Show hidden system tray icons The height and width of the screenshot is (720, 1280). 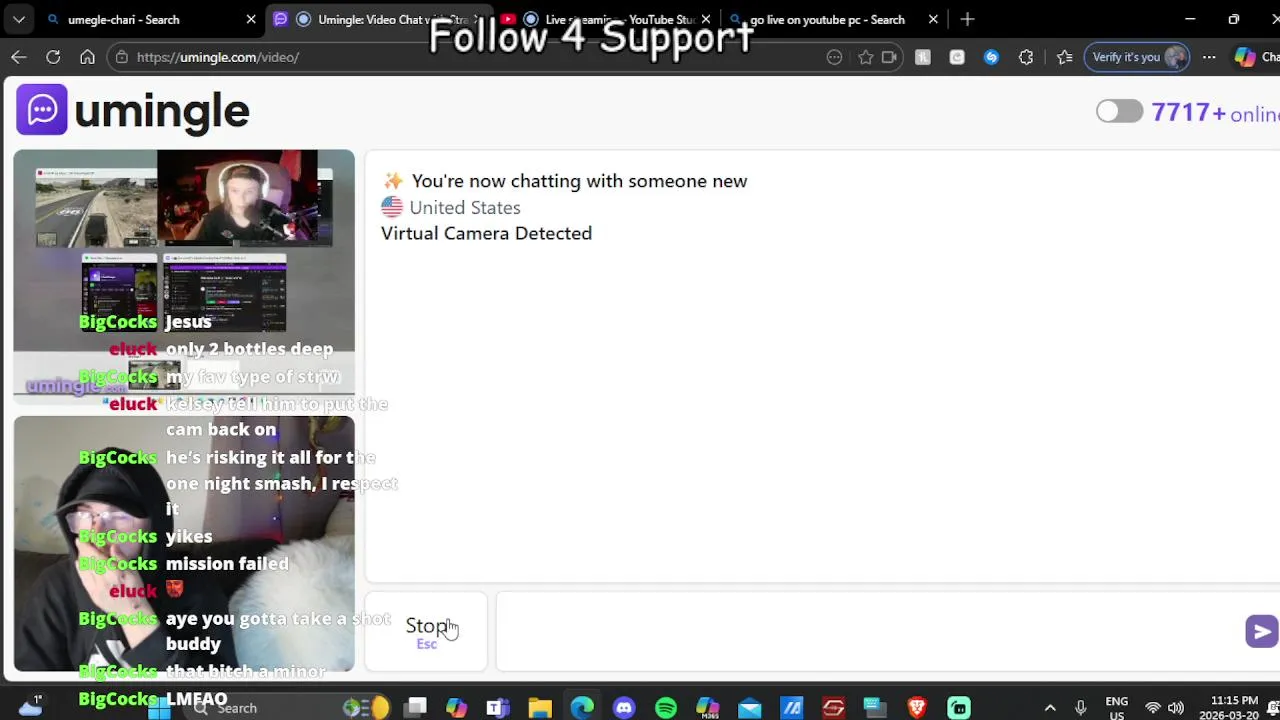tap(1050, 708)
